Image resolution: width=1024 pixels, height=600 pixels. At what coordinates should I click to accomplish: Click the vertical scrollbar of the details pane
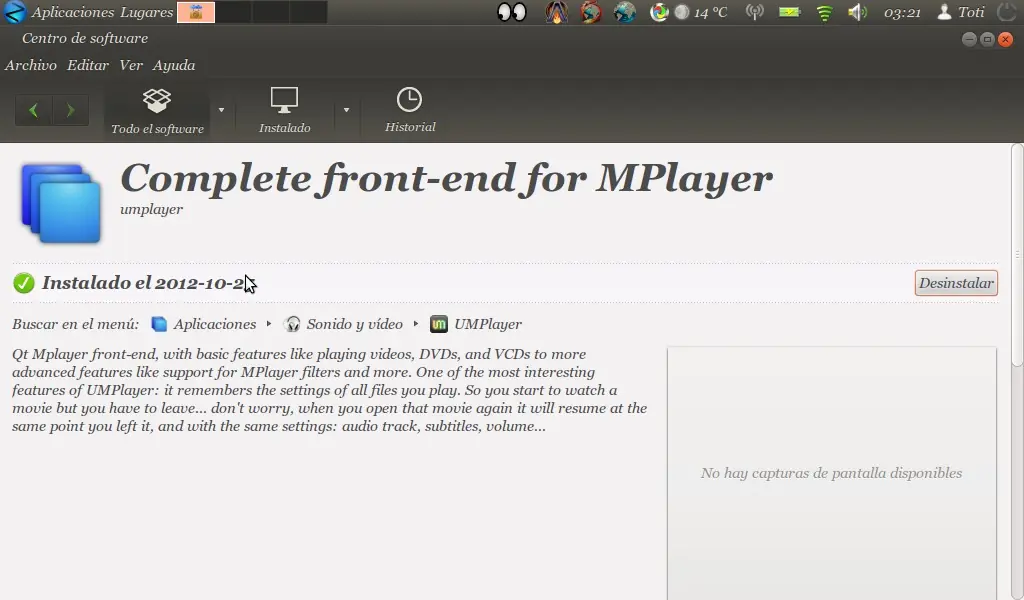(1017, 256)
